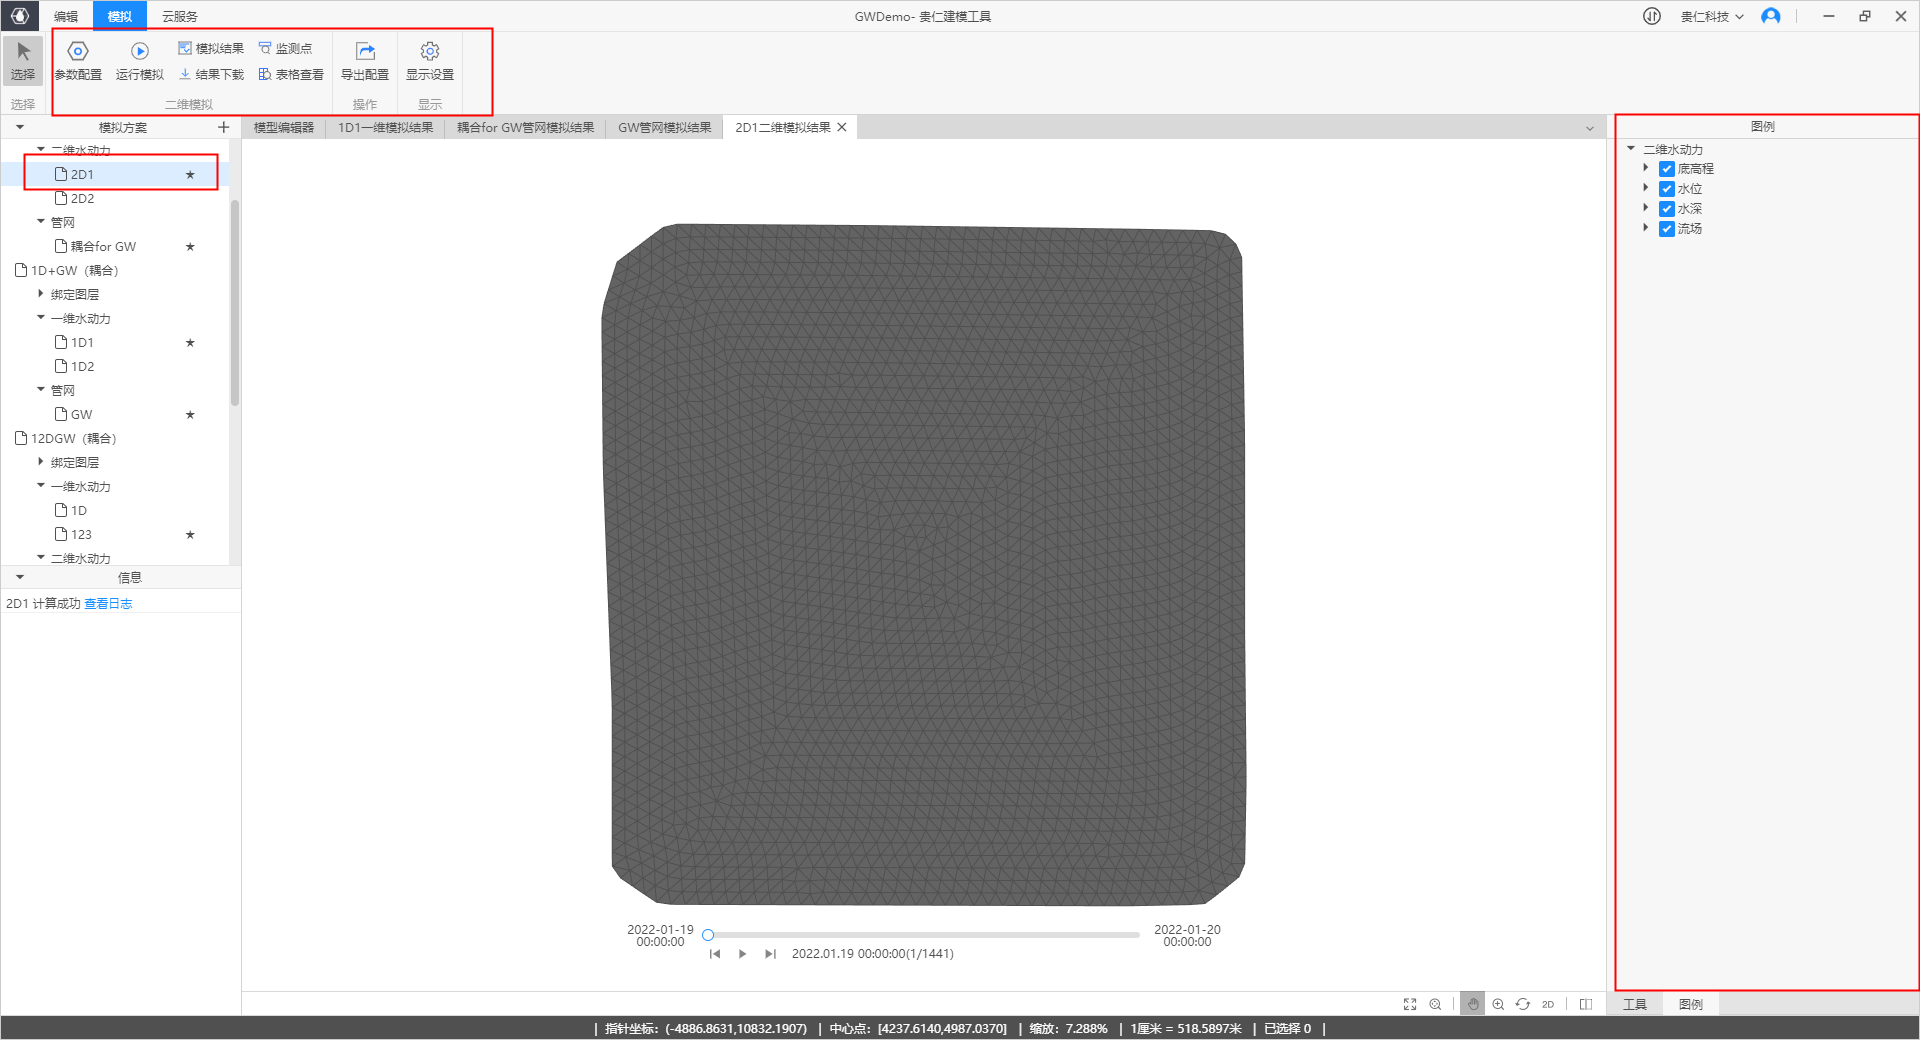This screenshot has height=1040, width=1920.
Task: Open 参数配置 parameter configuration tool
Action: click(x=78, y=60)
